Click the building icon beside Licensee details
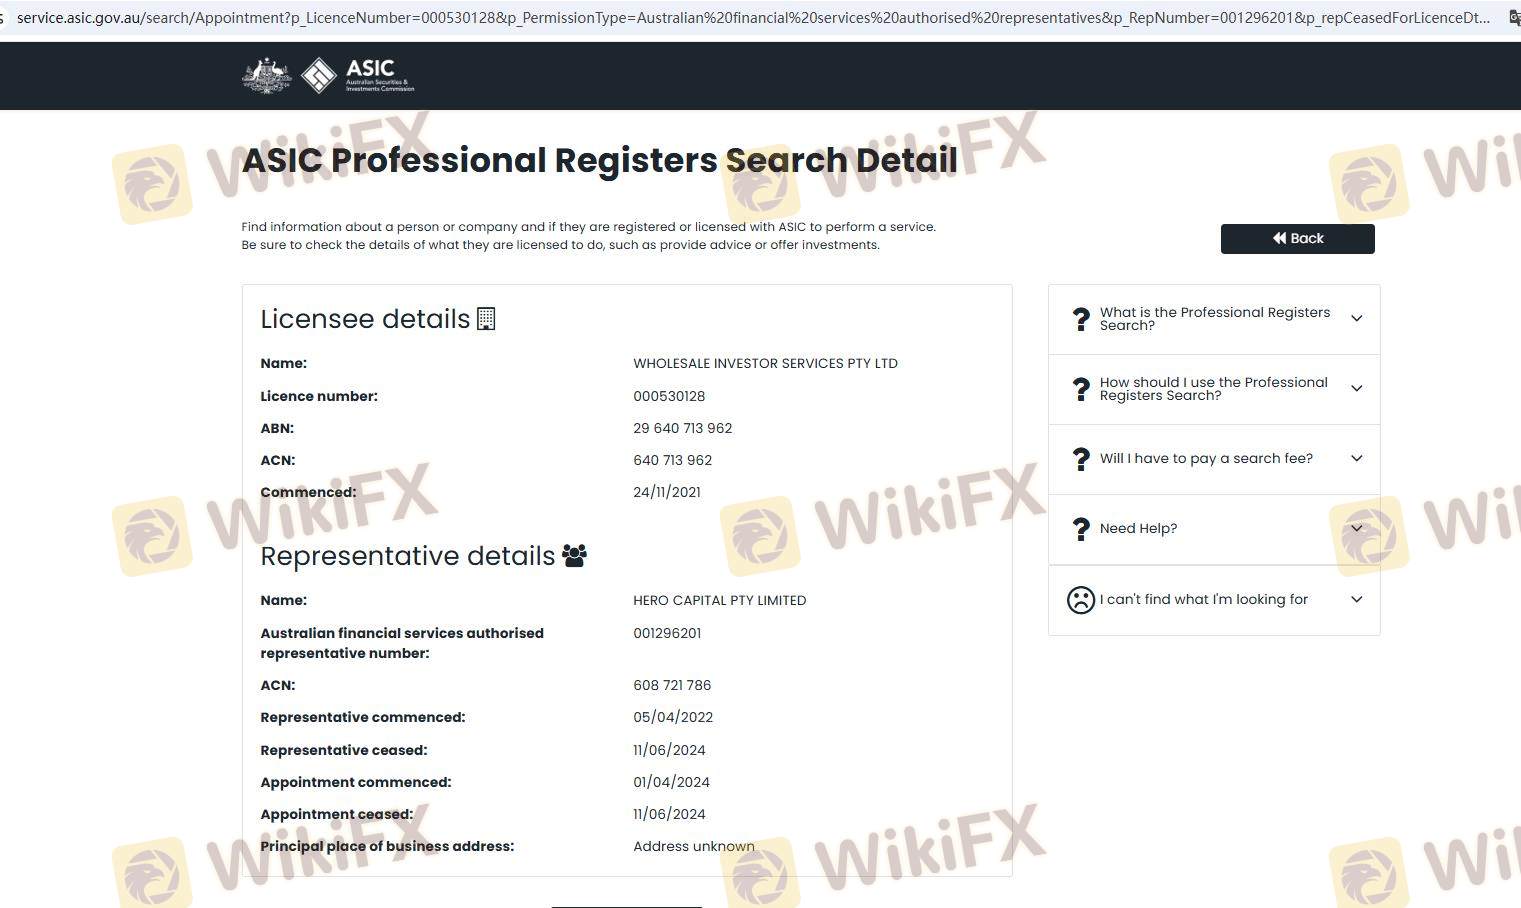The height and width of the screenshot is (908, 1521). point(486,319)
